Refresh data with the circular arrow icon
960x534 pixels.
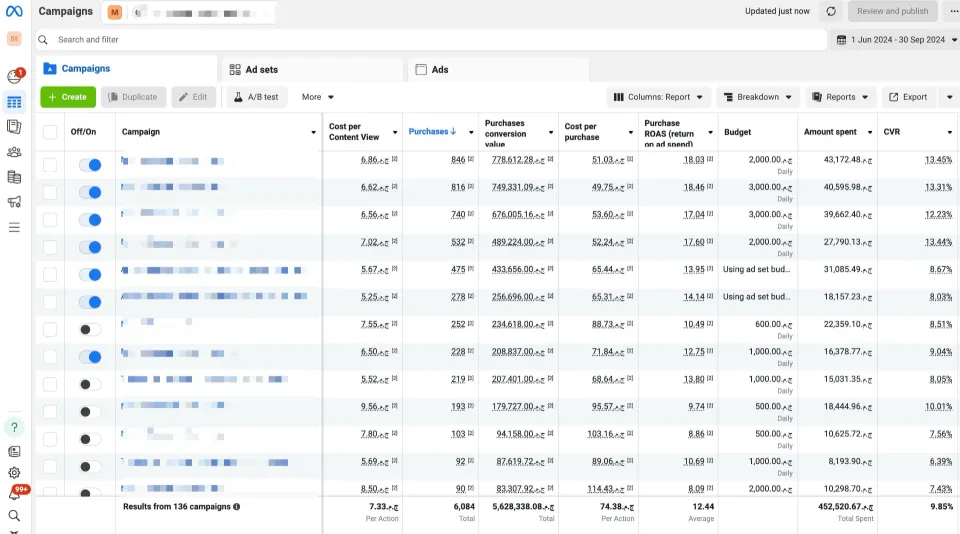coord(831,11)
